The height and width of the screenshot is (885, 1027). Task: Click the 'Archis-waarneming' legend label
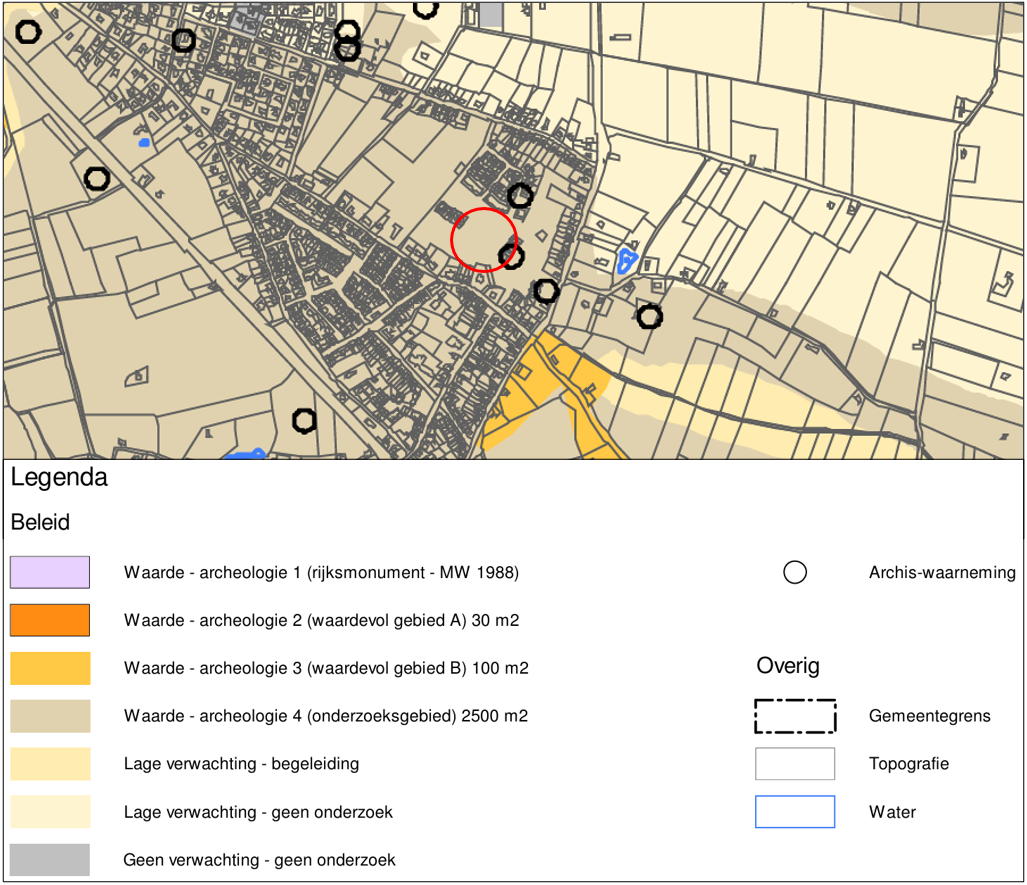(x=942, y=573)
